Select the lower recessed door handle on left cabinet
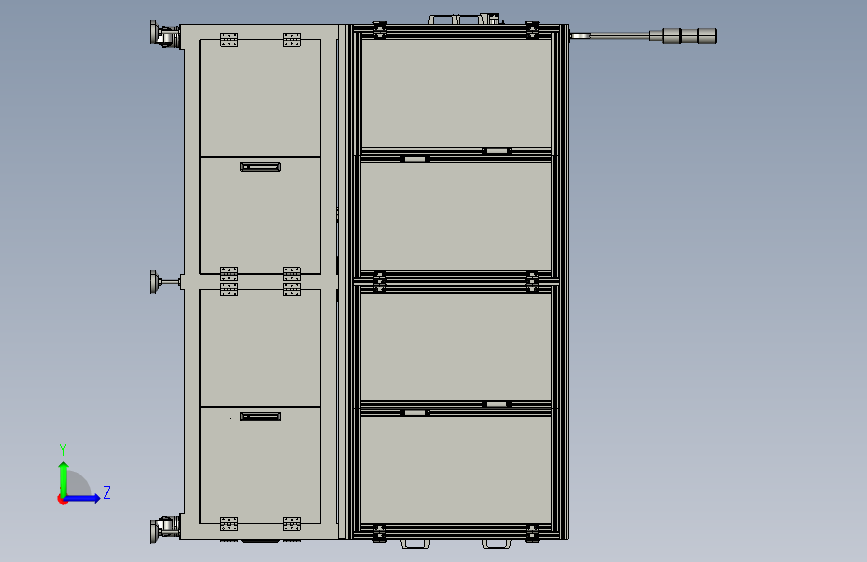This screenshot has width=867, height=562. coord(260,417)
